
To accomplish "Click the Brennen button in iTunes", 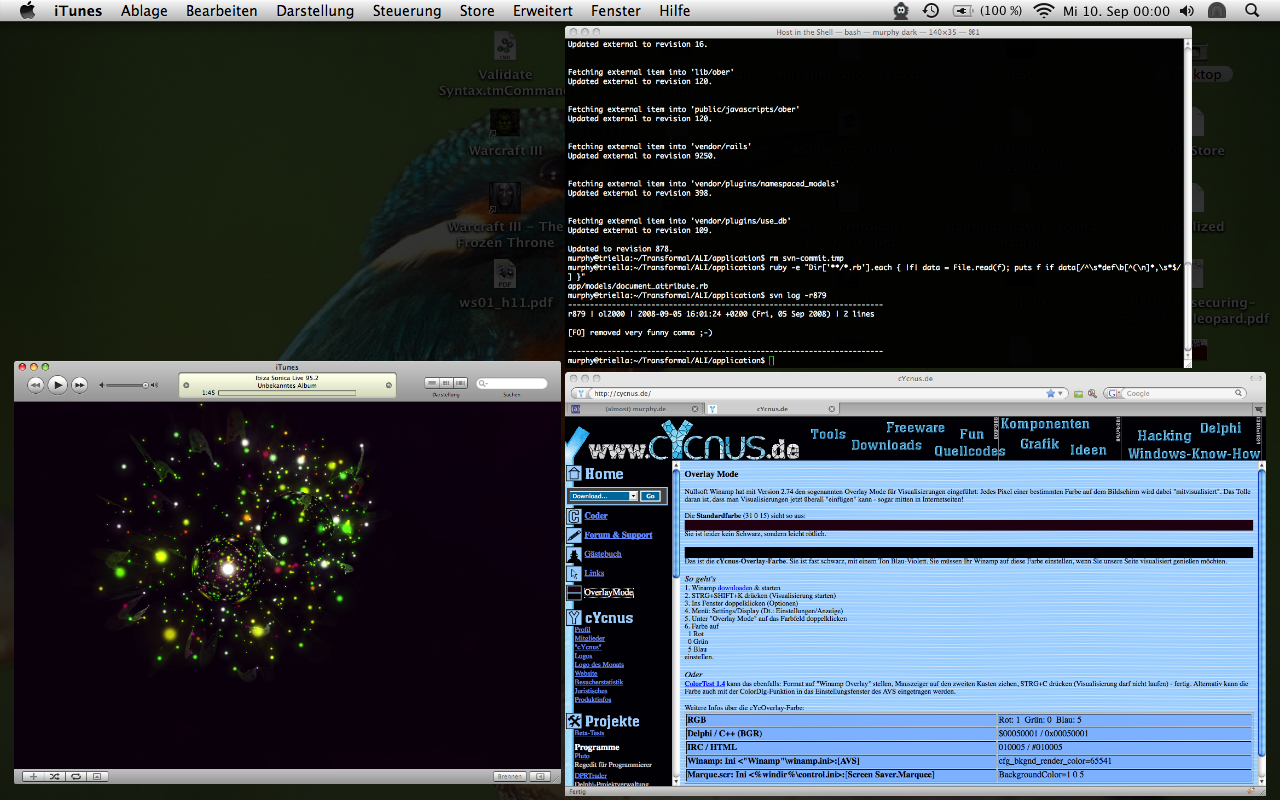I will 510,776.
